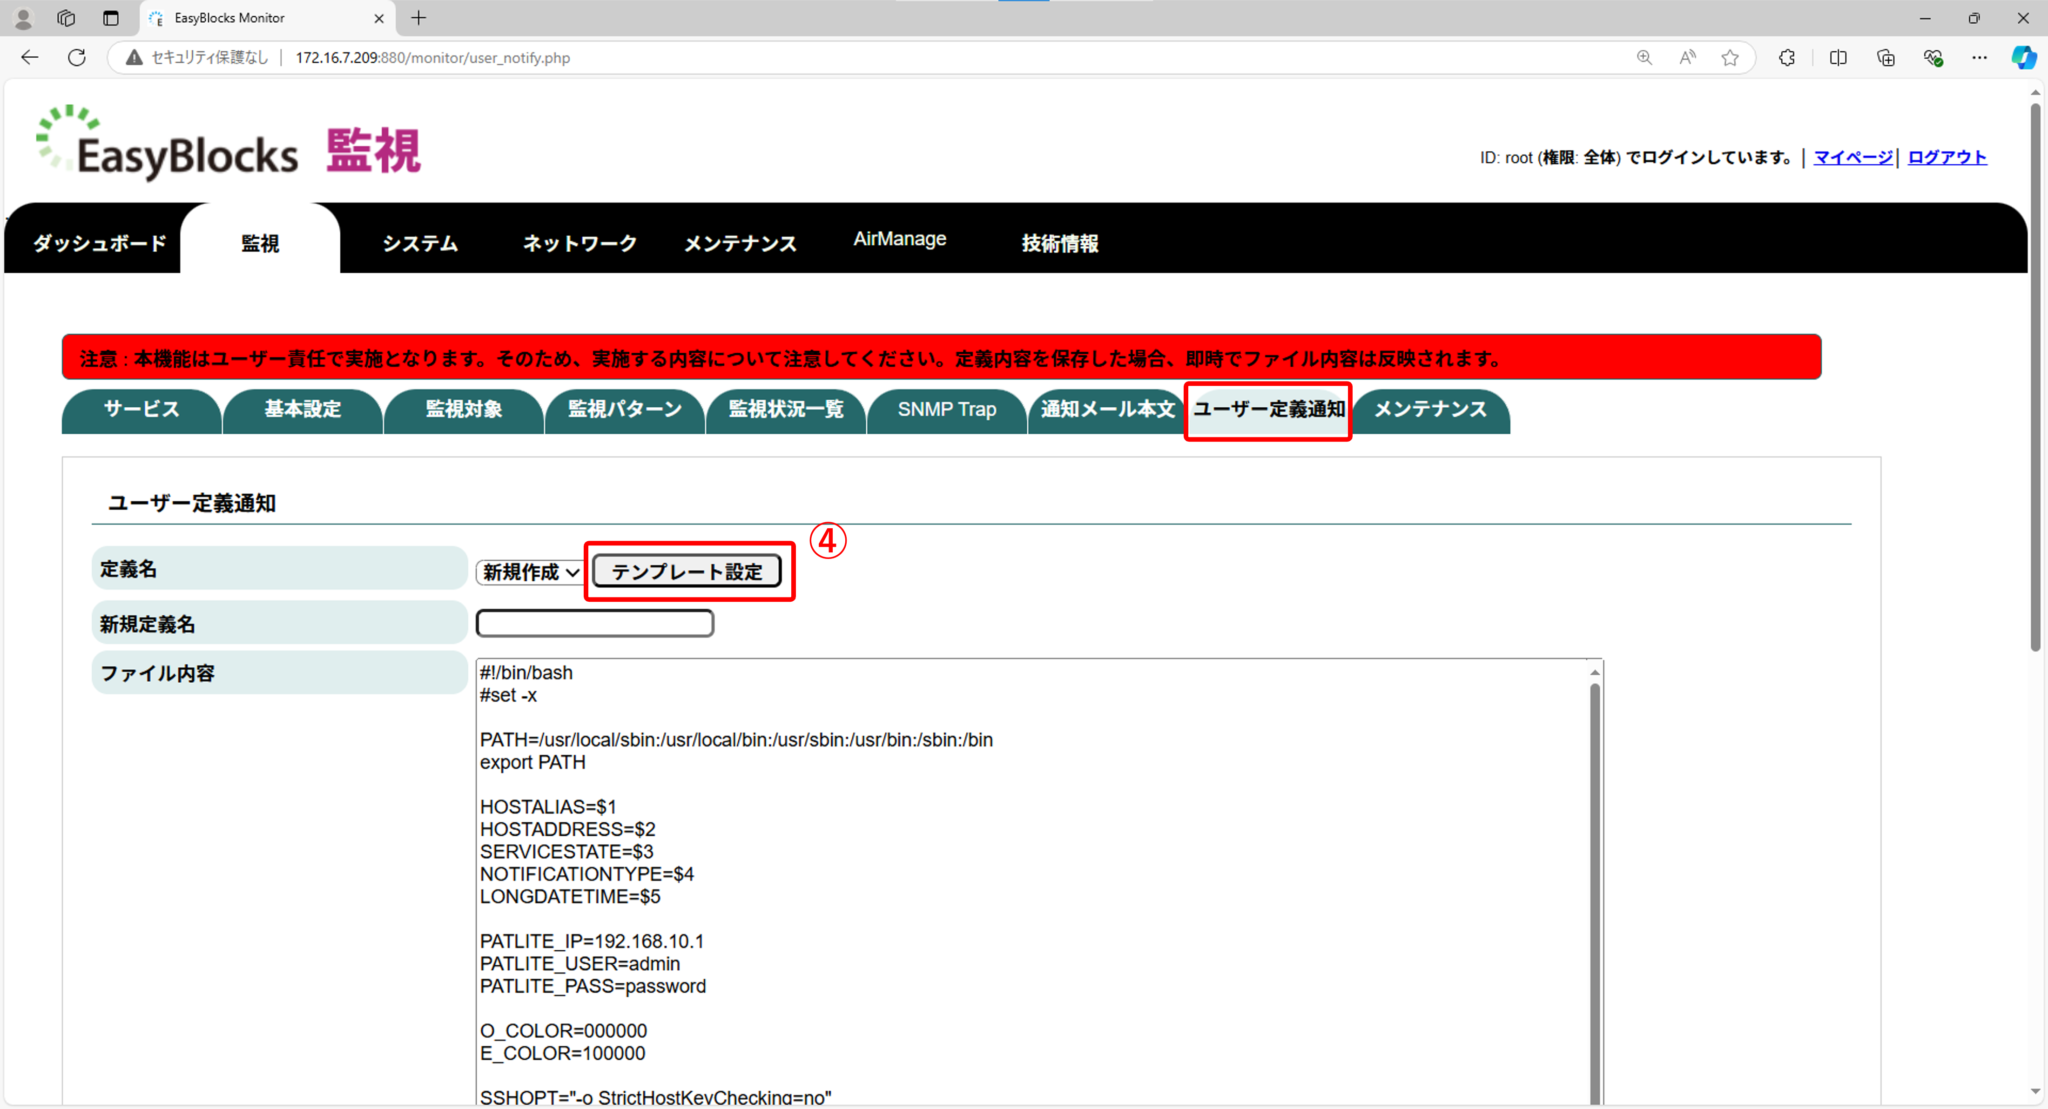Viewport: 2048px width, 1109px height.
Task: Open the 新規作成 definition dropdown
Action: (x=528, y=571)
